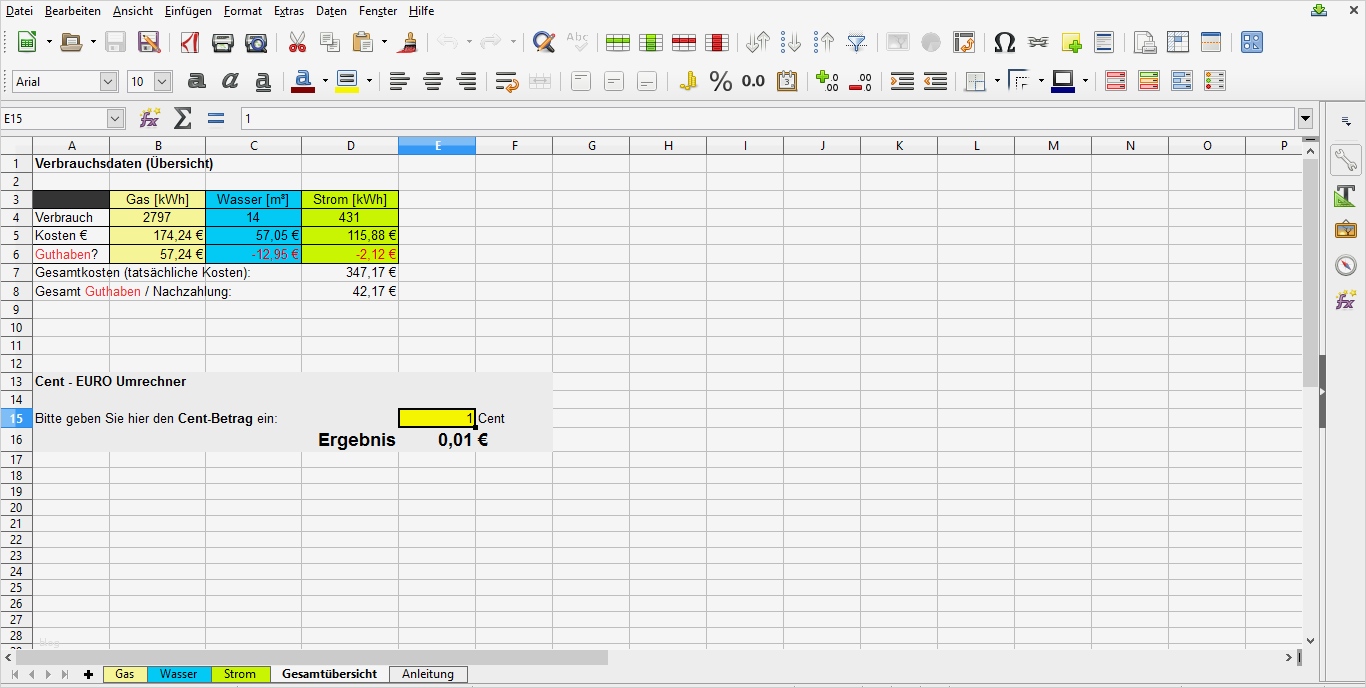Open sidebar Navigator compass icon
Image resolution: width=1366 pixels, height=688 pixels.
pyautogui.click(x=1346, y=265)
